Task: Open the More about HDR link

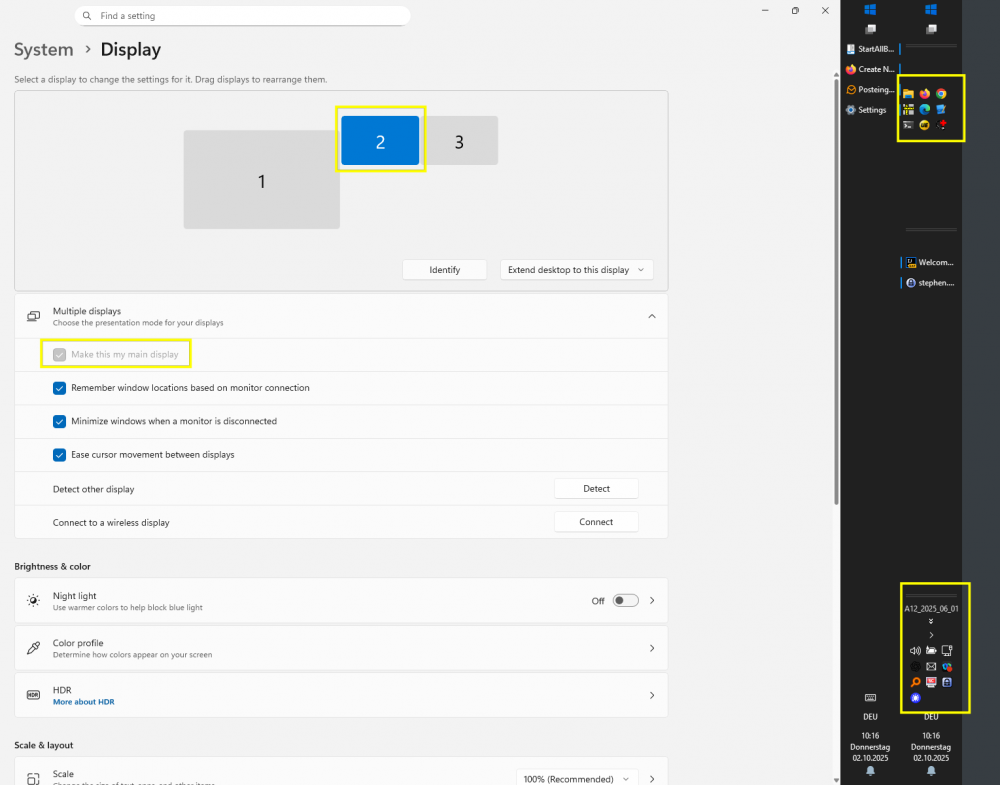Action: coord(84,702)
